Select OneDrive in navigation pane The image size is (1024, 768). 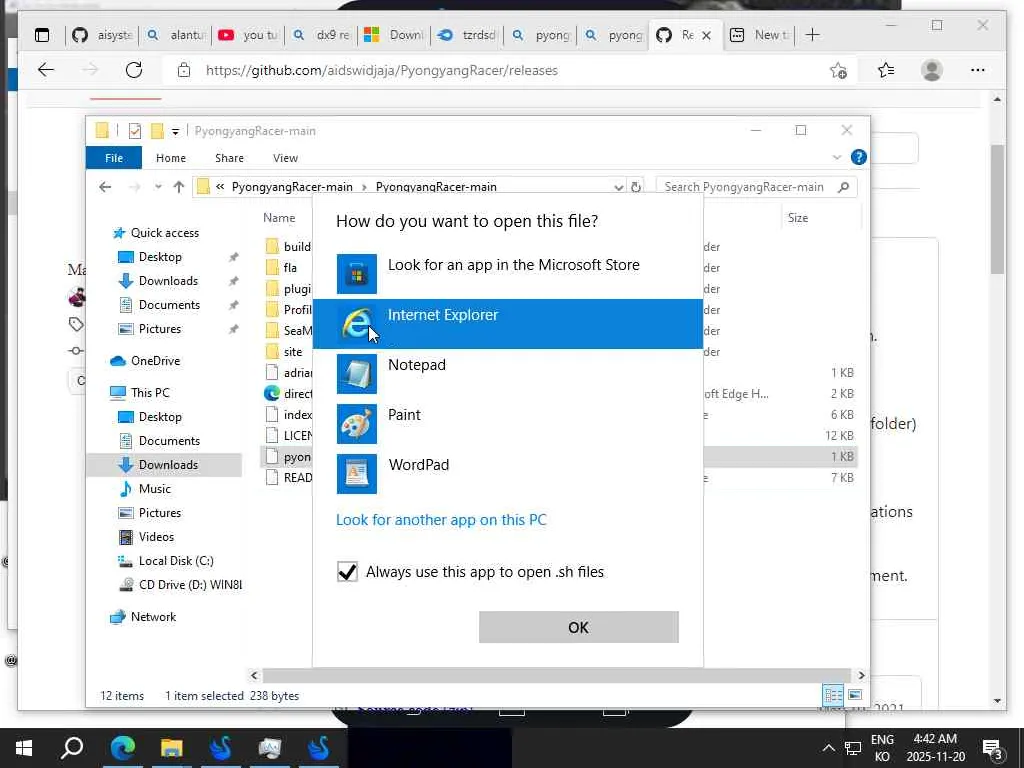(155, 360)
